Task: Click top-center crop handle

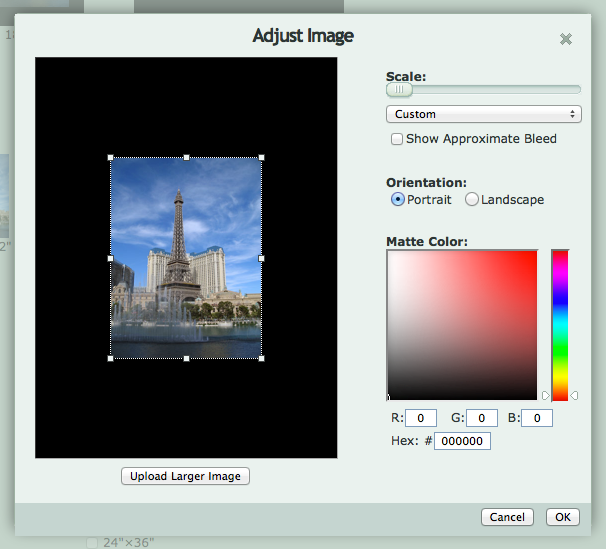Action: [186, 158]
